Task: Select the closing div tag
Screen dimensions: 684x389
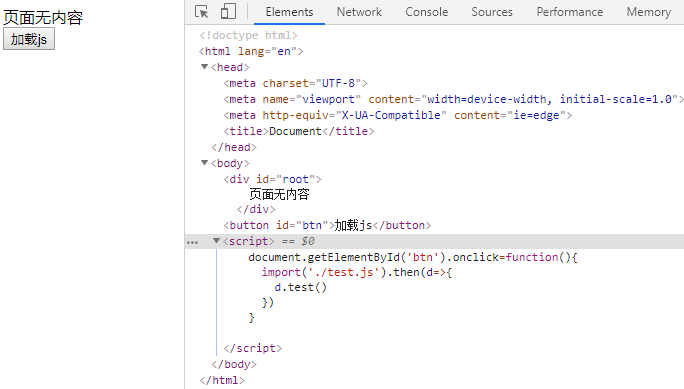Action: (x=256, y=209)
